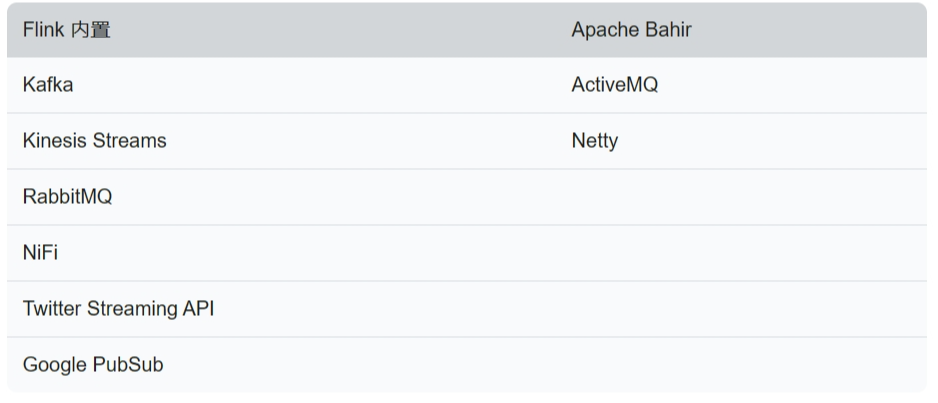Select the RabbitMQ row text

click(67, 197)
